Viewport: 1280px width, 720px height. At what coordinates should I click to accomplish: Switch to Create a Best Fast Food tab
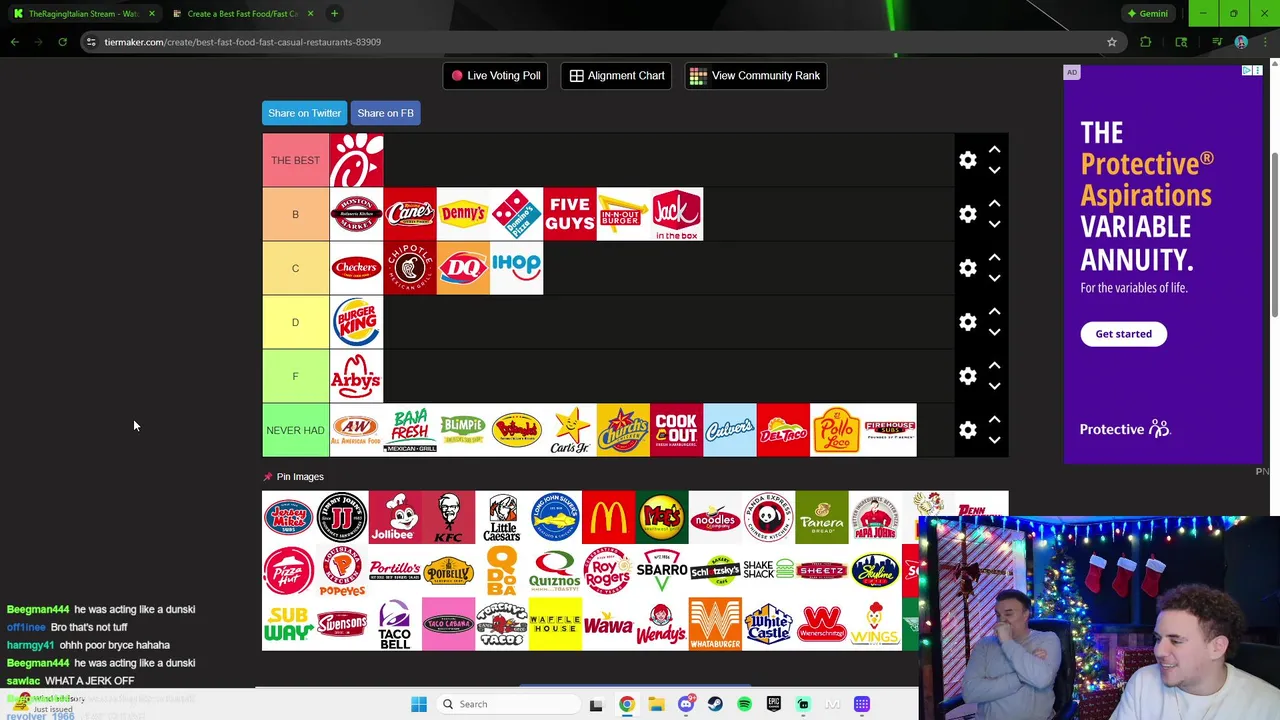[242, 14]
